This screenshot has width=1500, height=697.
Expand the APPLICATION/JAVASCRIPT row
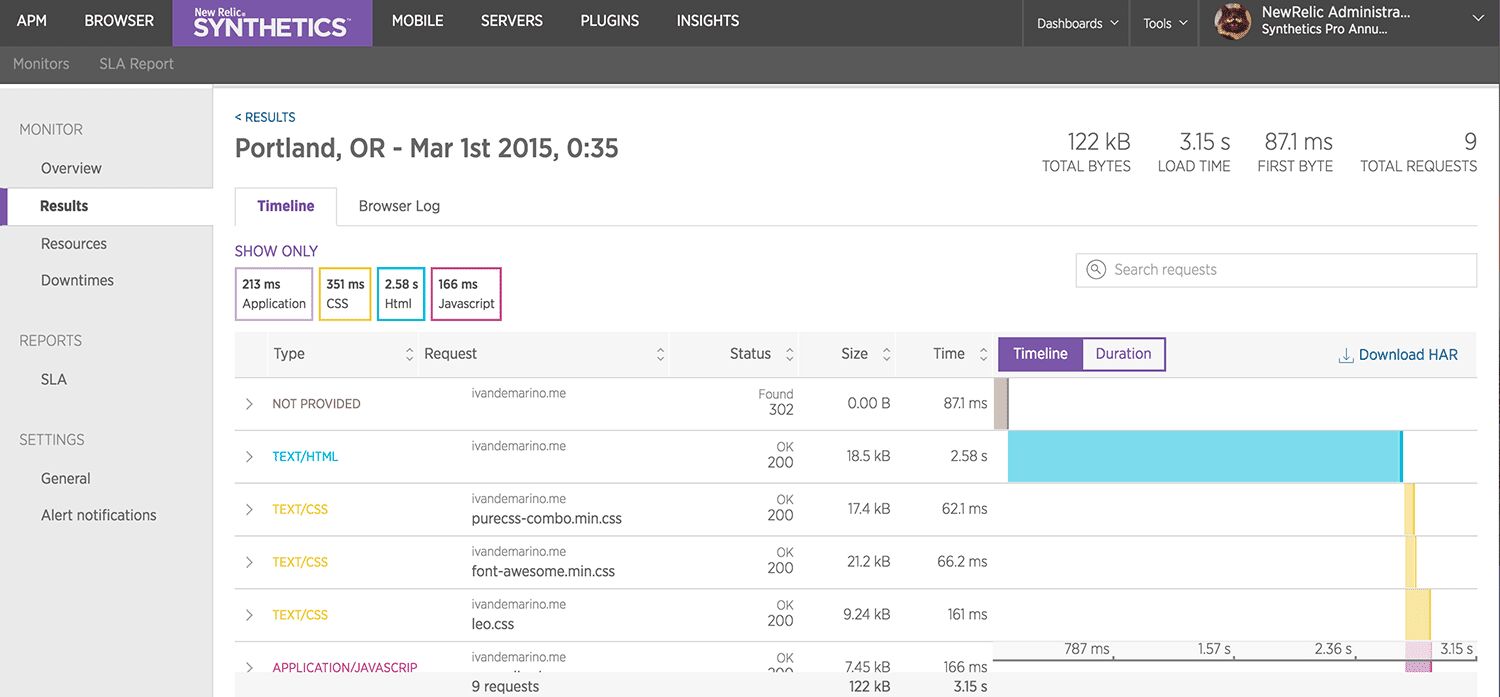249,667
